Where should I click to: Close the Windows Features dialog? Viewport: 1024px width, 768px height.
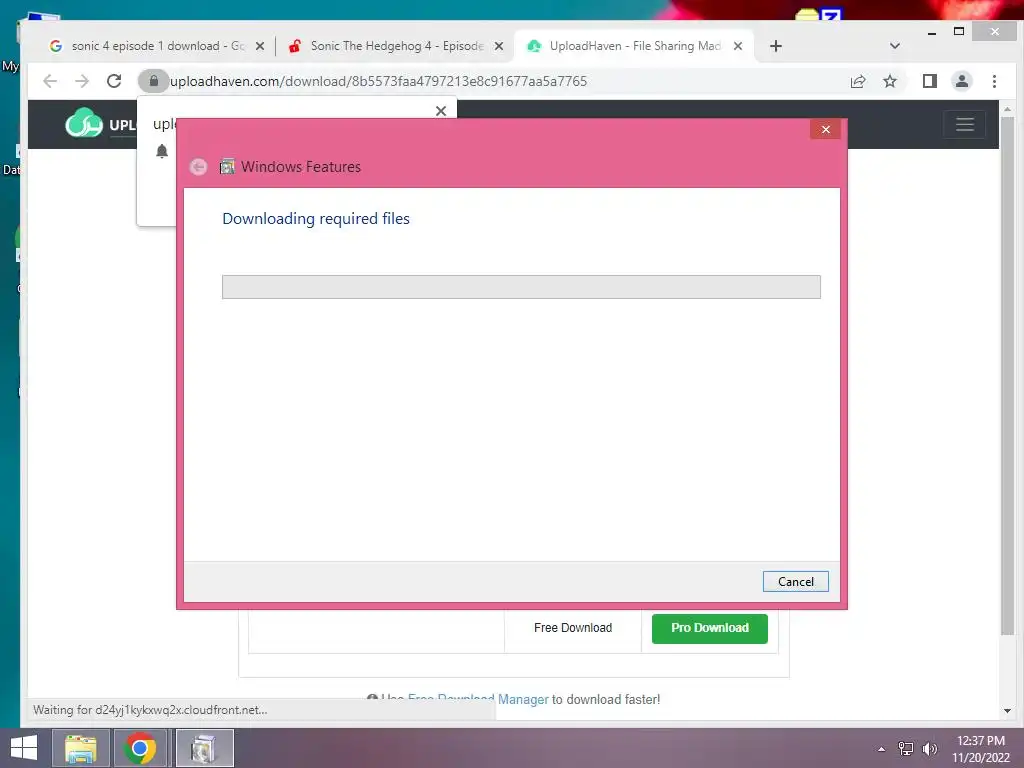coord(825,129)
